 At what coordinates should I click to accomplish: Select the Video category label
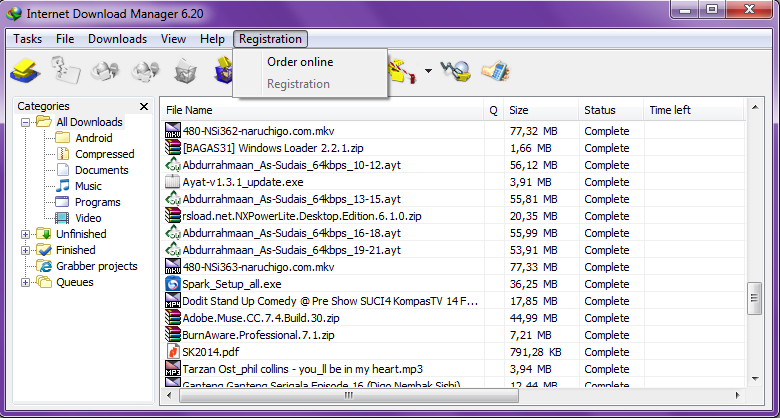pos(88,217)
